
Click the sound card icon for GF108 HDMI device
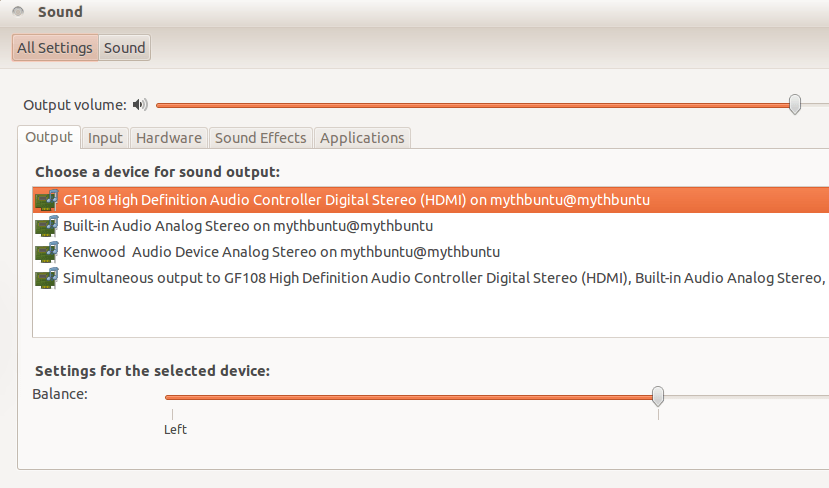click(x=47, y=200)
